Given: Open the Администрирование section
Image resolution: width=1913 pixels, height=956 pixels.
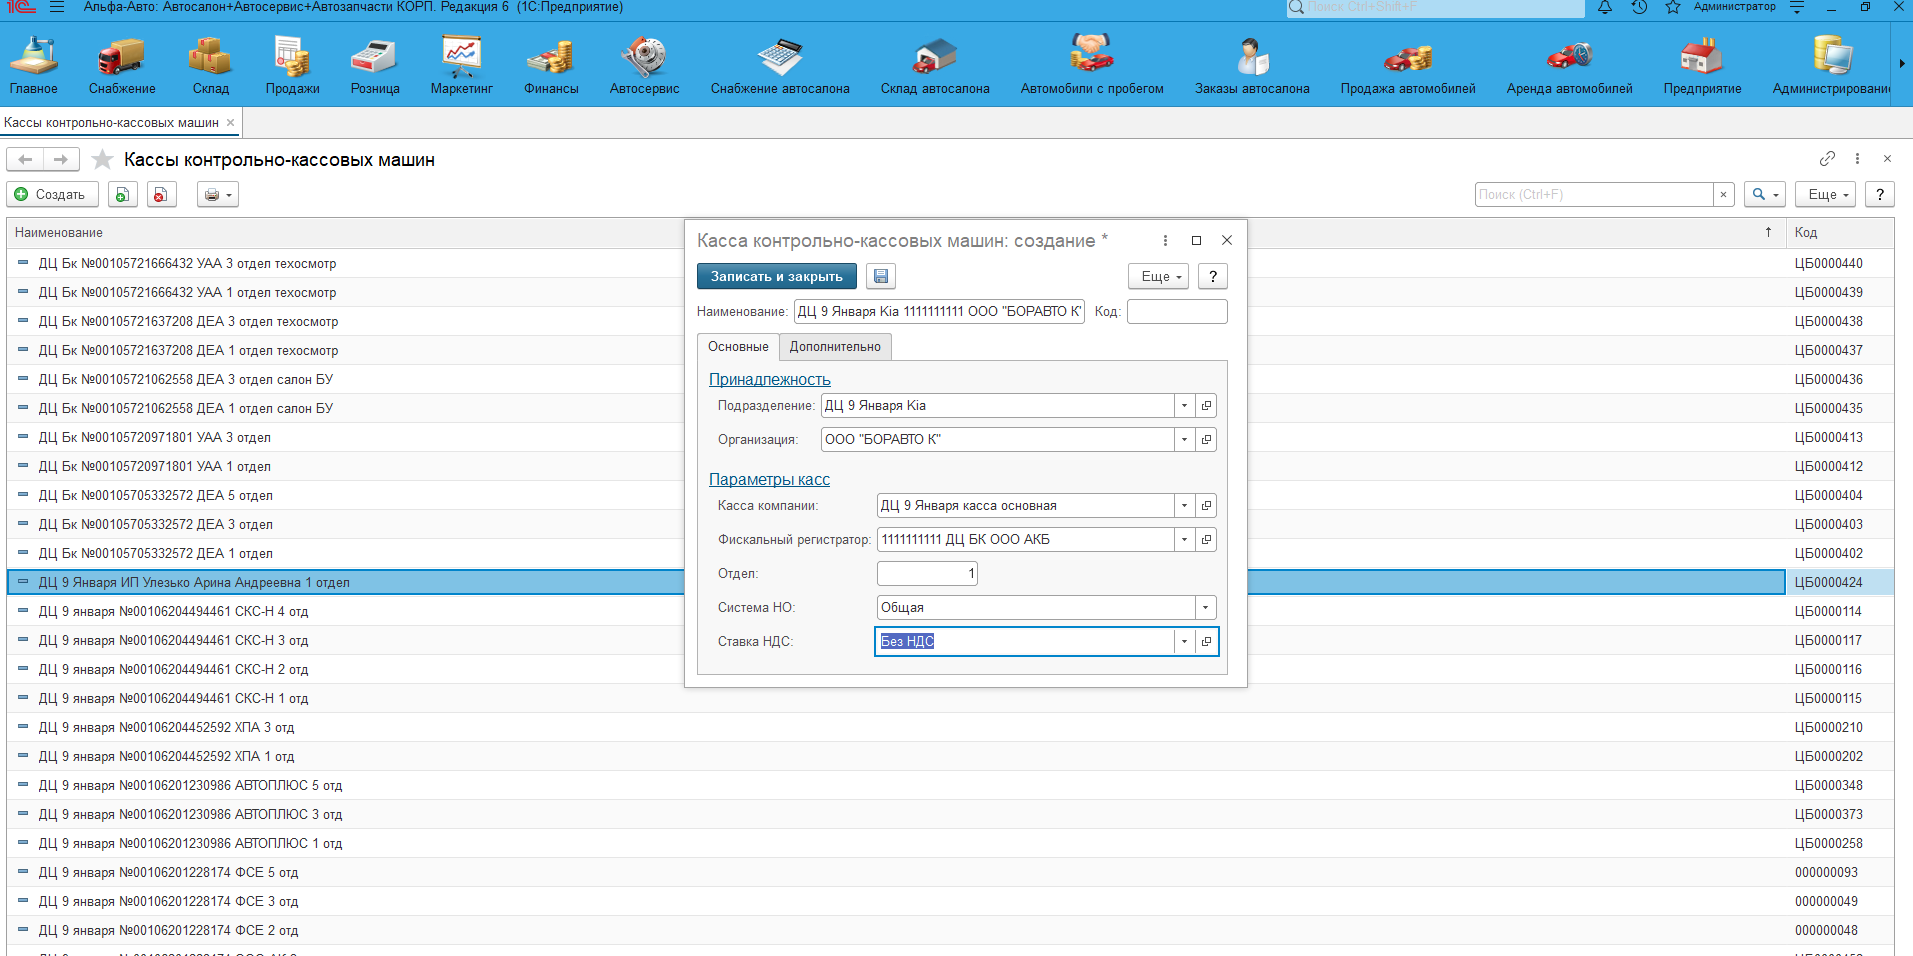Looking at the screenshot, I should point(1832,66).
